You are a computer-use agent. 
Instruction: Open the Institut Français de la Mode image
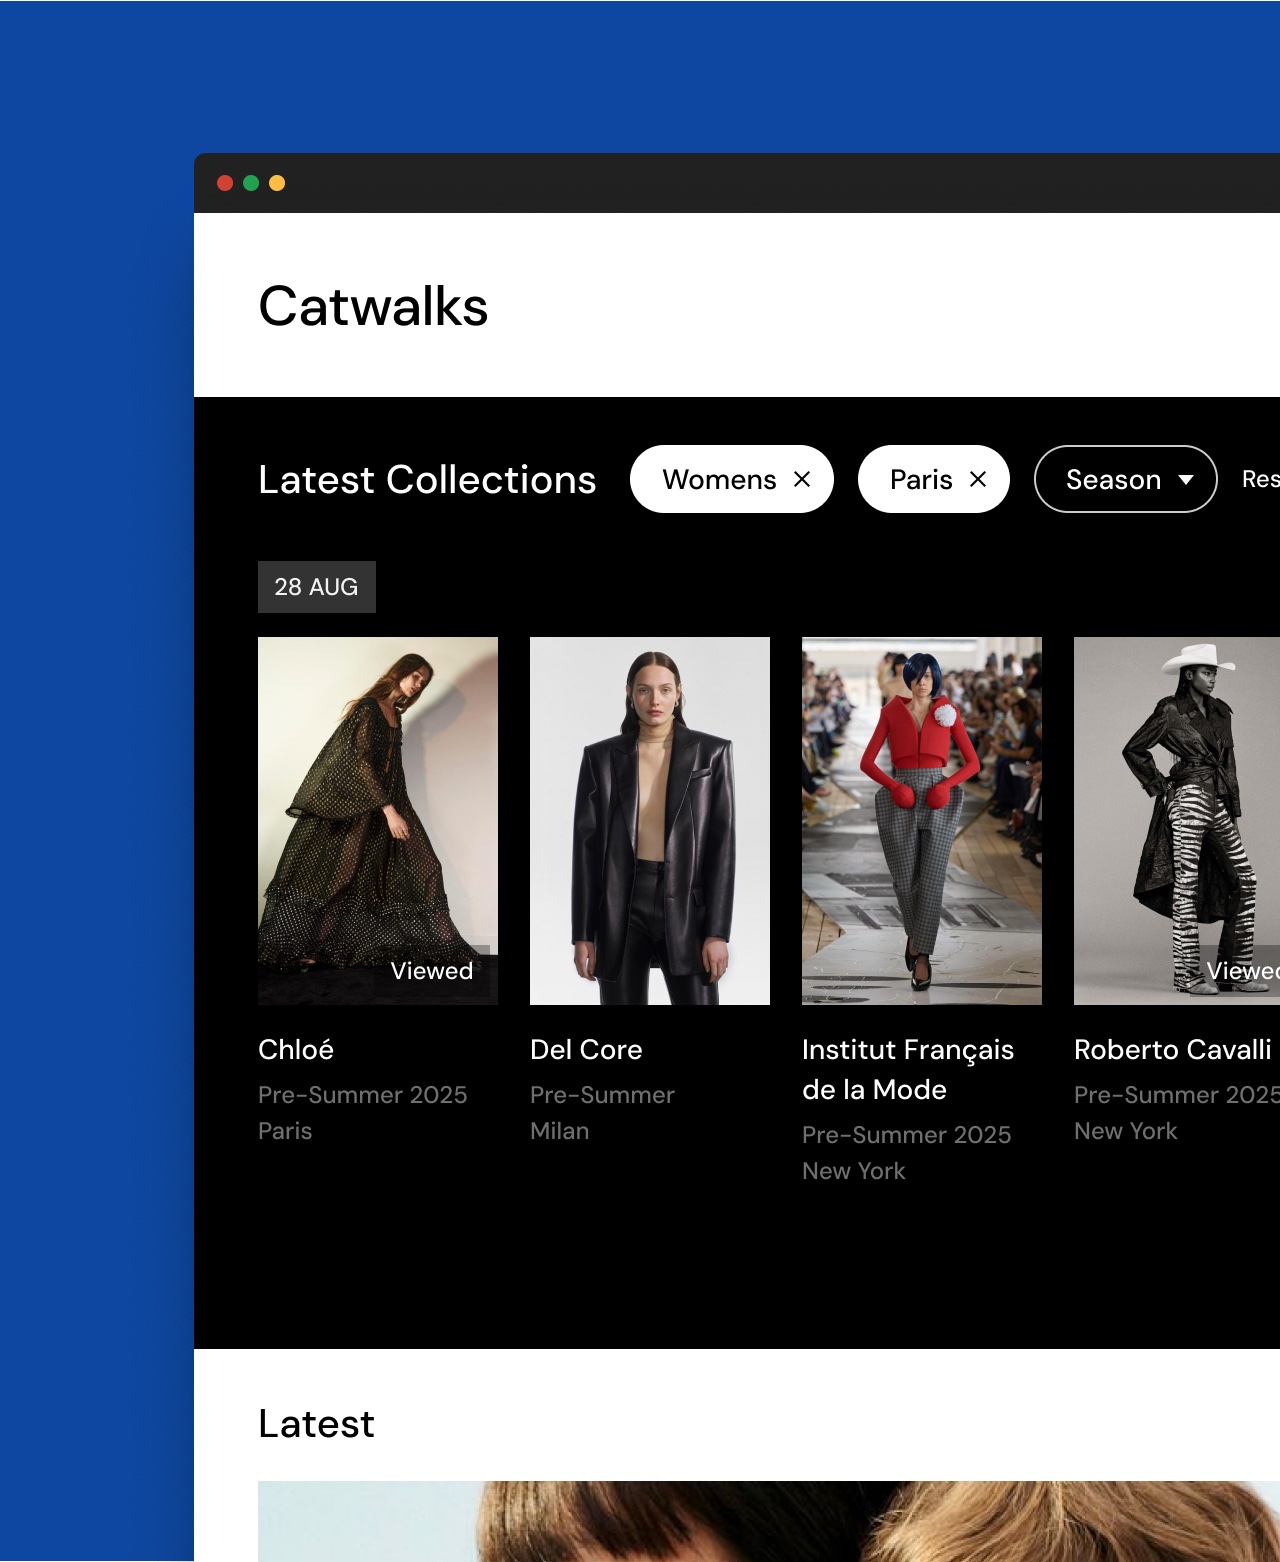(922, 821)
